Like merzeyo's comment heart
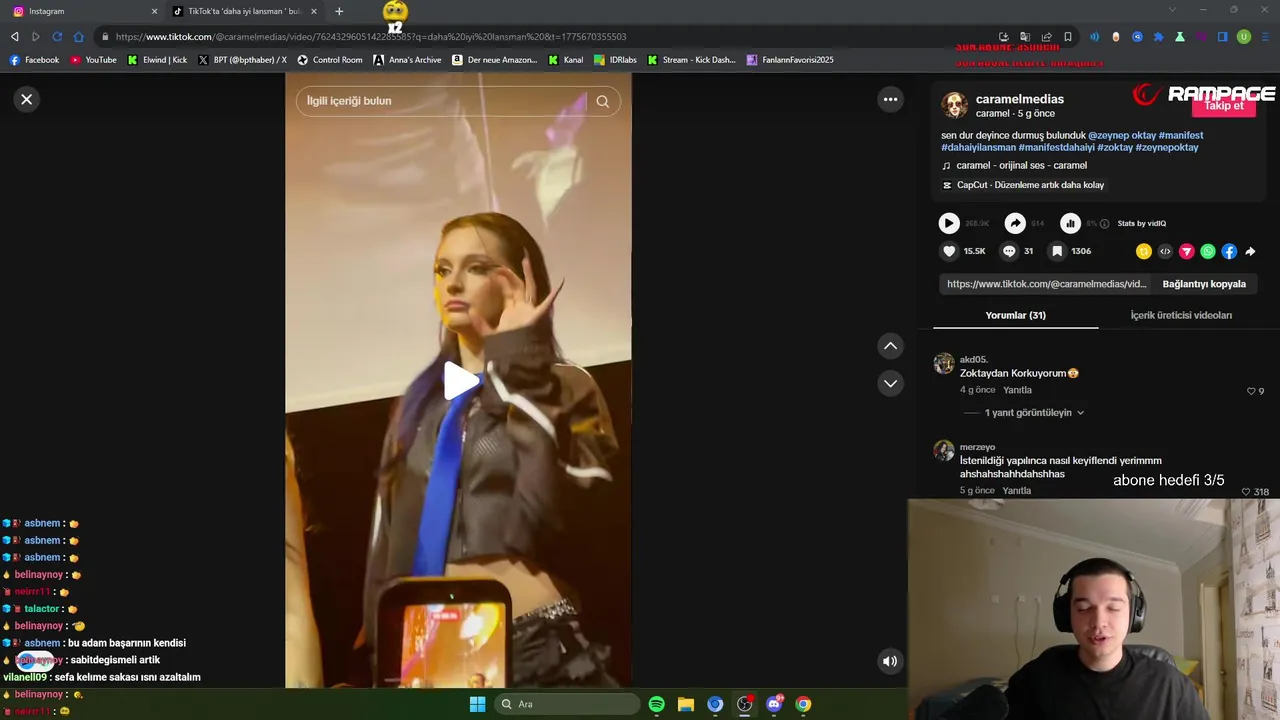The width and height of the screenshot is (1280, 720). tap(1246, 492)
